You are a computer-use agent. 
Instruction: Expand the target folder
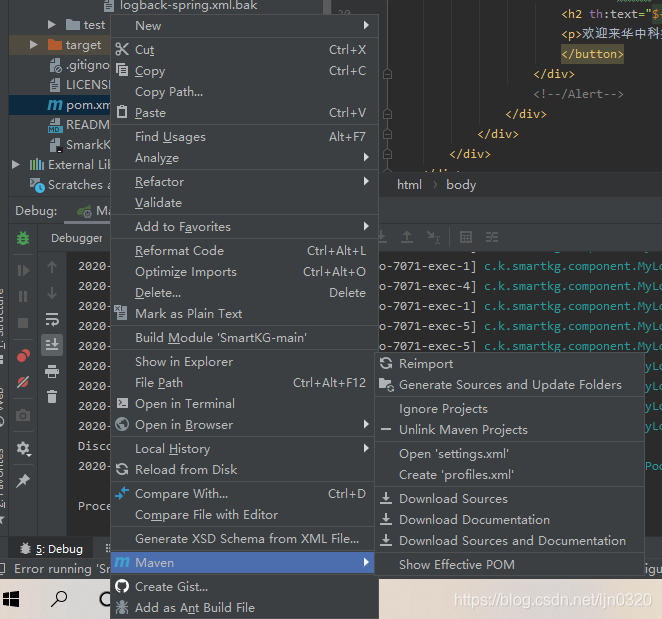tap(33, 45)
